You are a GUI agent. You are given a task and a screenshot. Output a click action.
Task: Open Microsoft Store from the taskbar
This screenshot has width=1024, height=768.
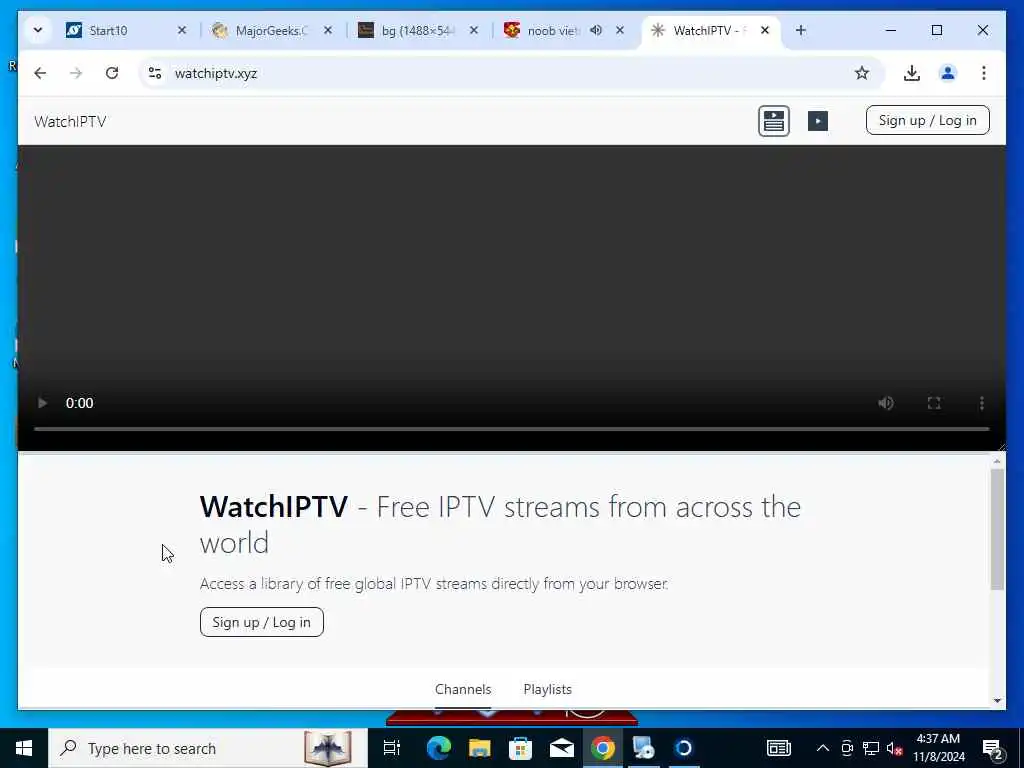520,748
